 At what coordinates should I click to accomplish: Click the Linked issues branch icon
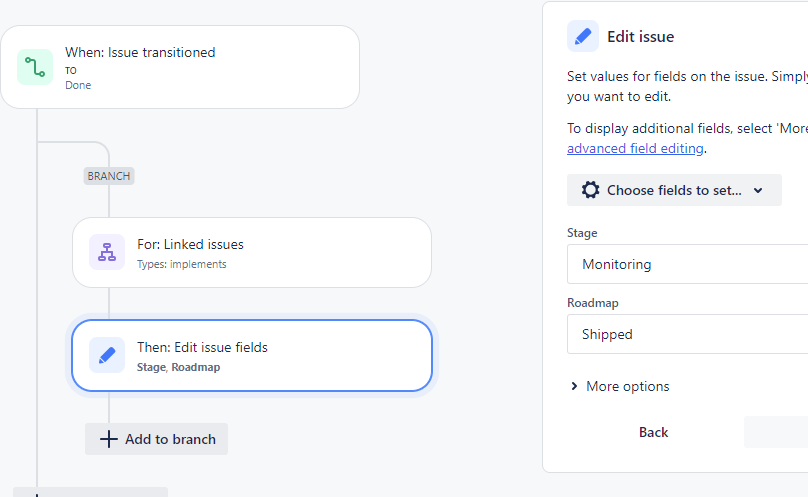click(107, 253)
